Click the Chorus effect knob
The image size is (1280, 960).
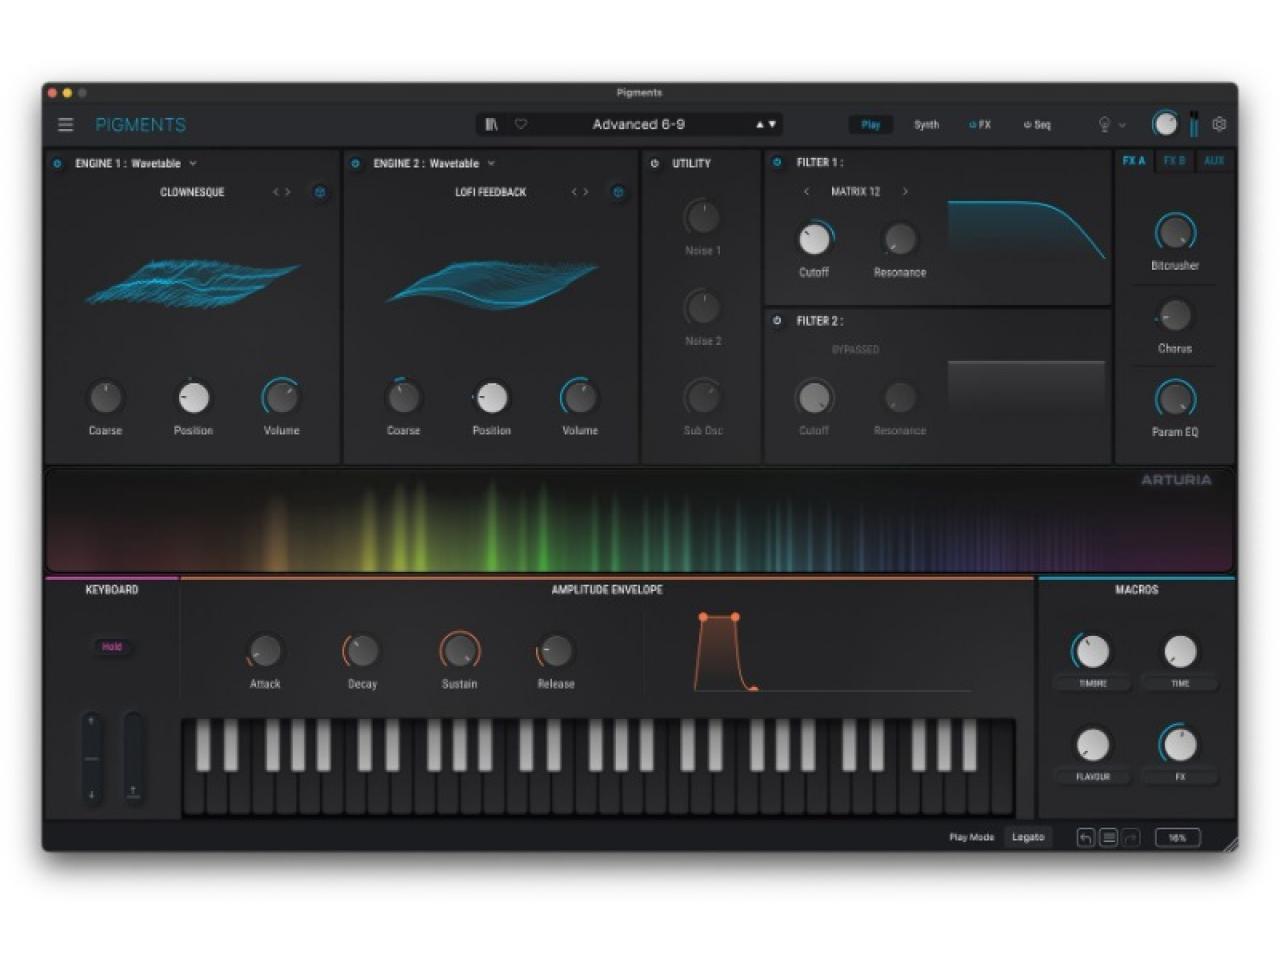[x=1175, y=316]
